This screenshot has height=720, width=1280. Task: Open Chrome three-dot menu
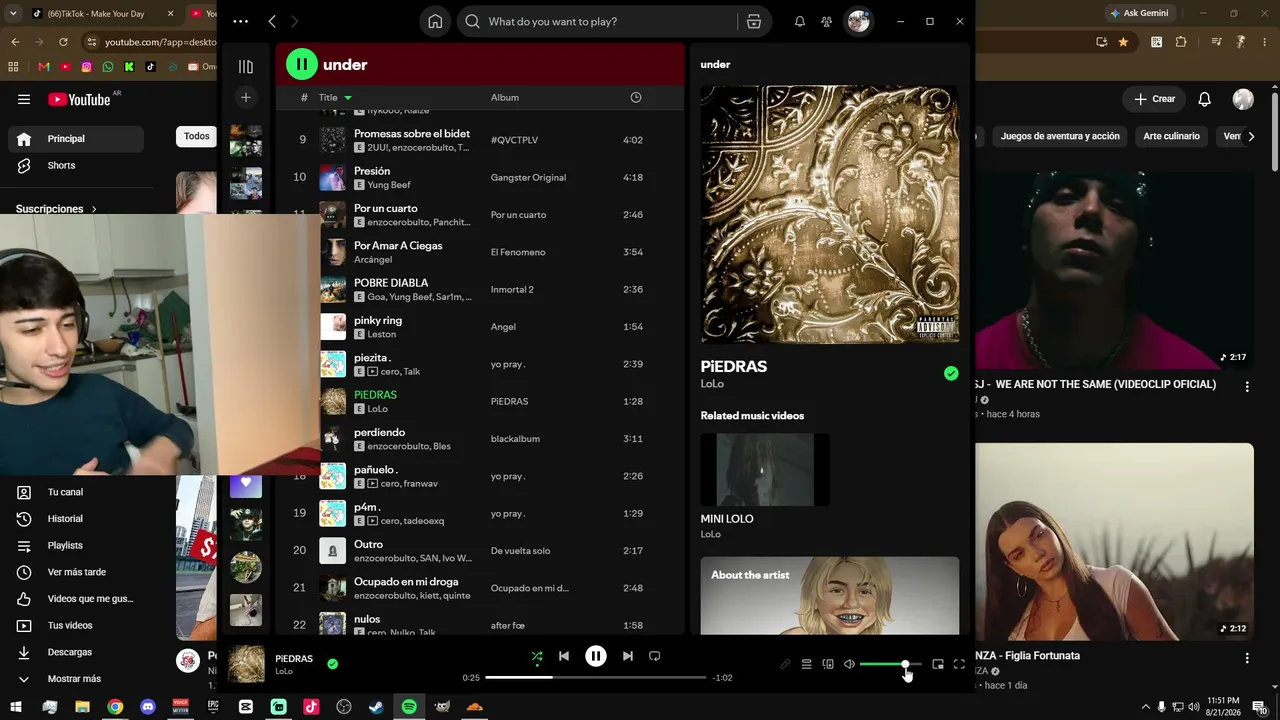(x=1263, y=42)
